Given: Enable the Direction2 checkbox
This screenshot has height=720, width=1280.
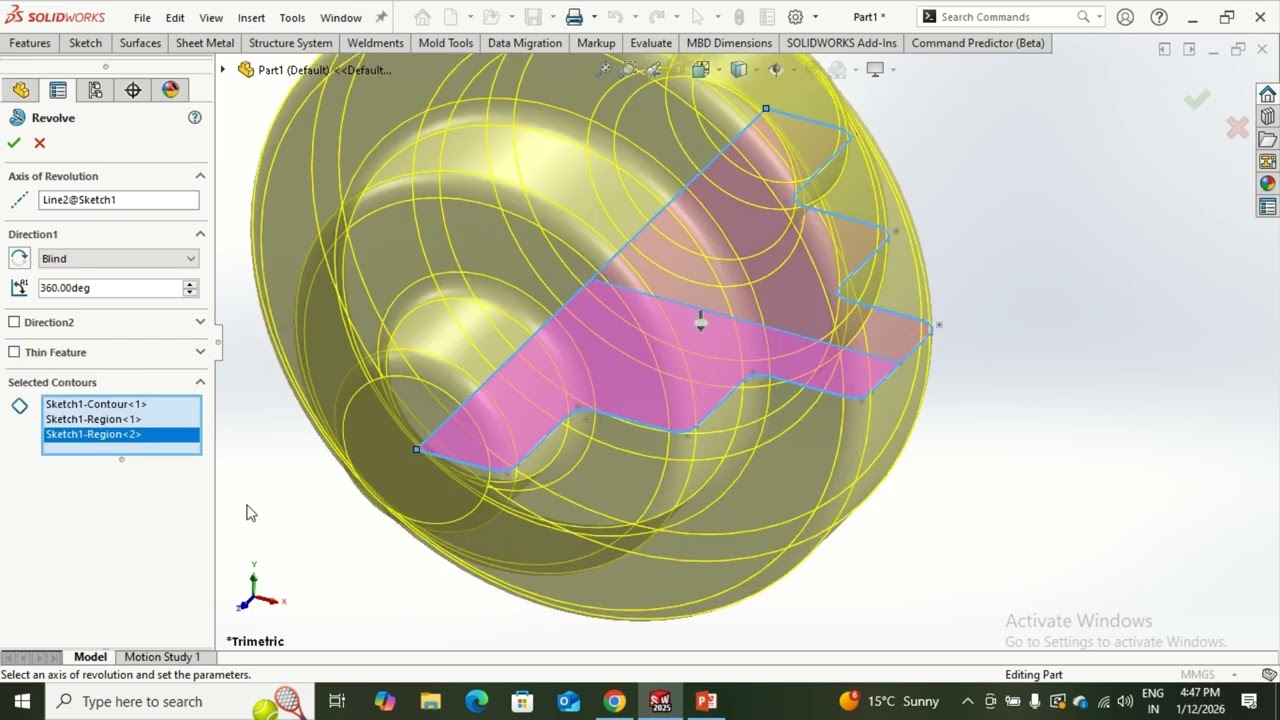Looking at the screenshot, I should click(14, 322).
